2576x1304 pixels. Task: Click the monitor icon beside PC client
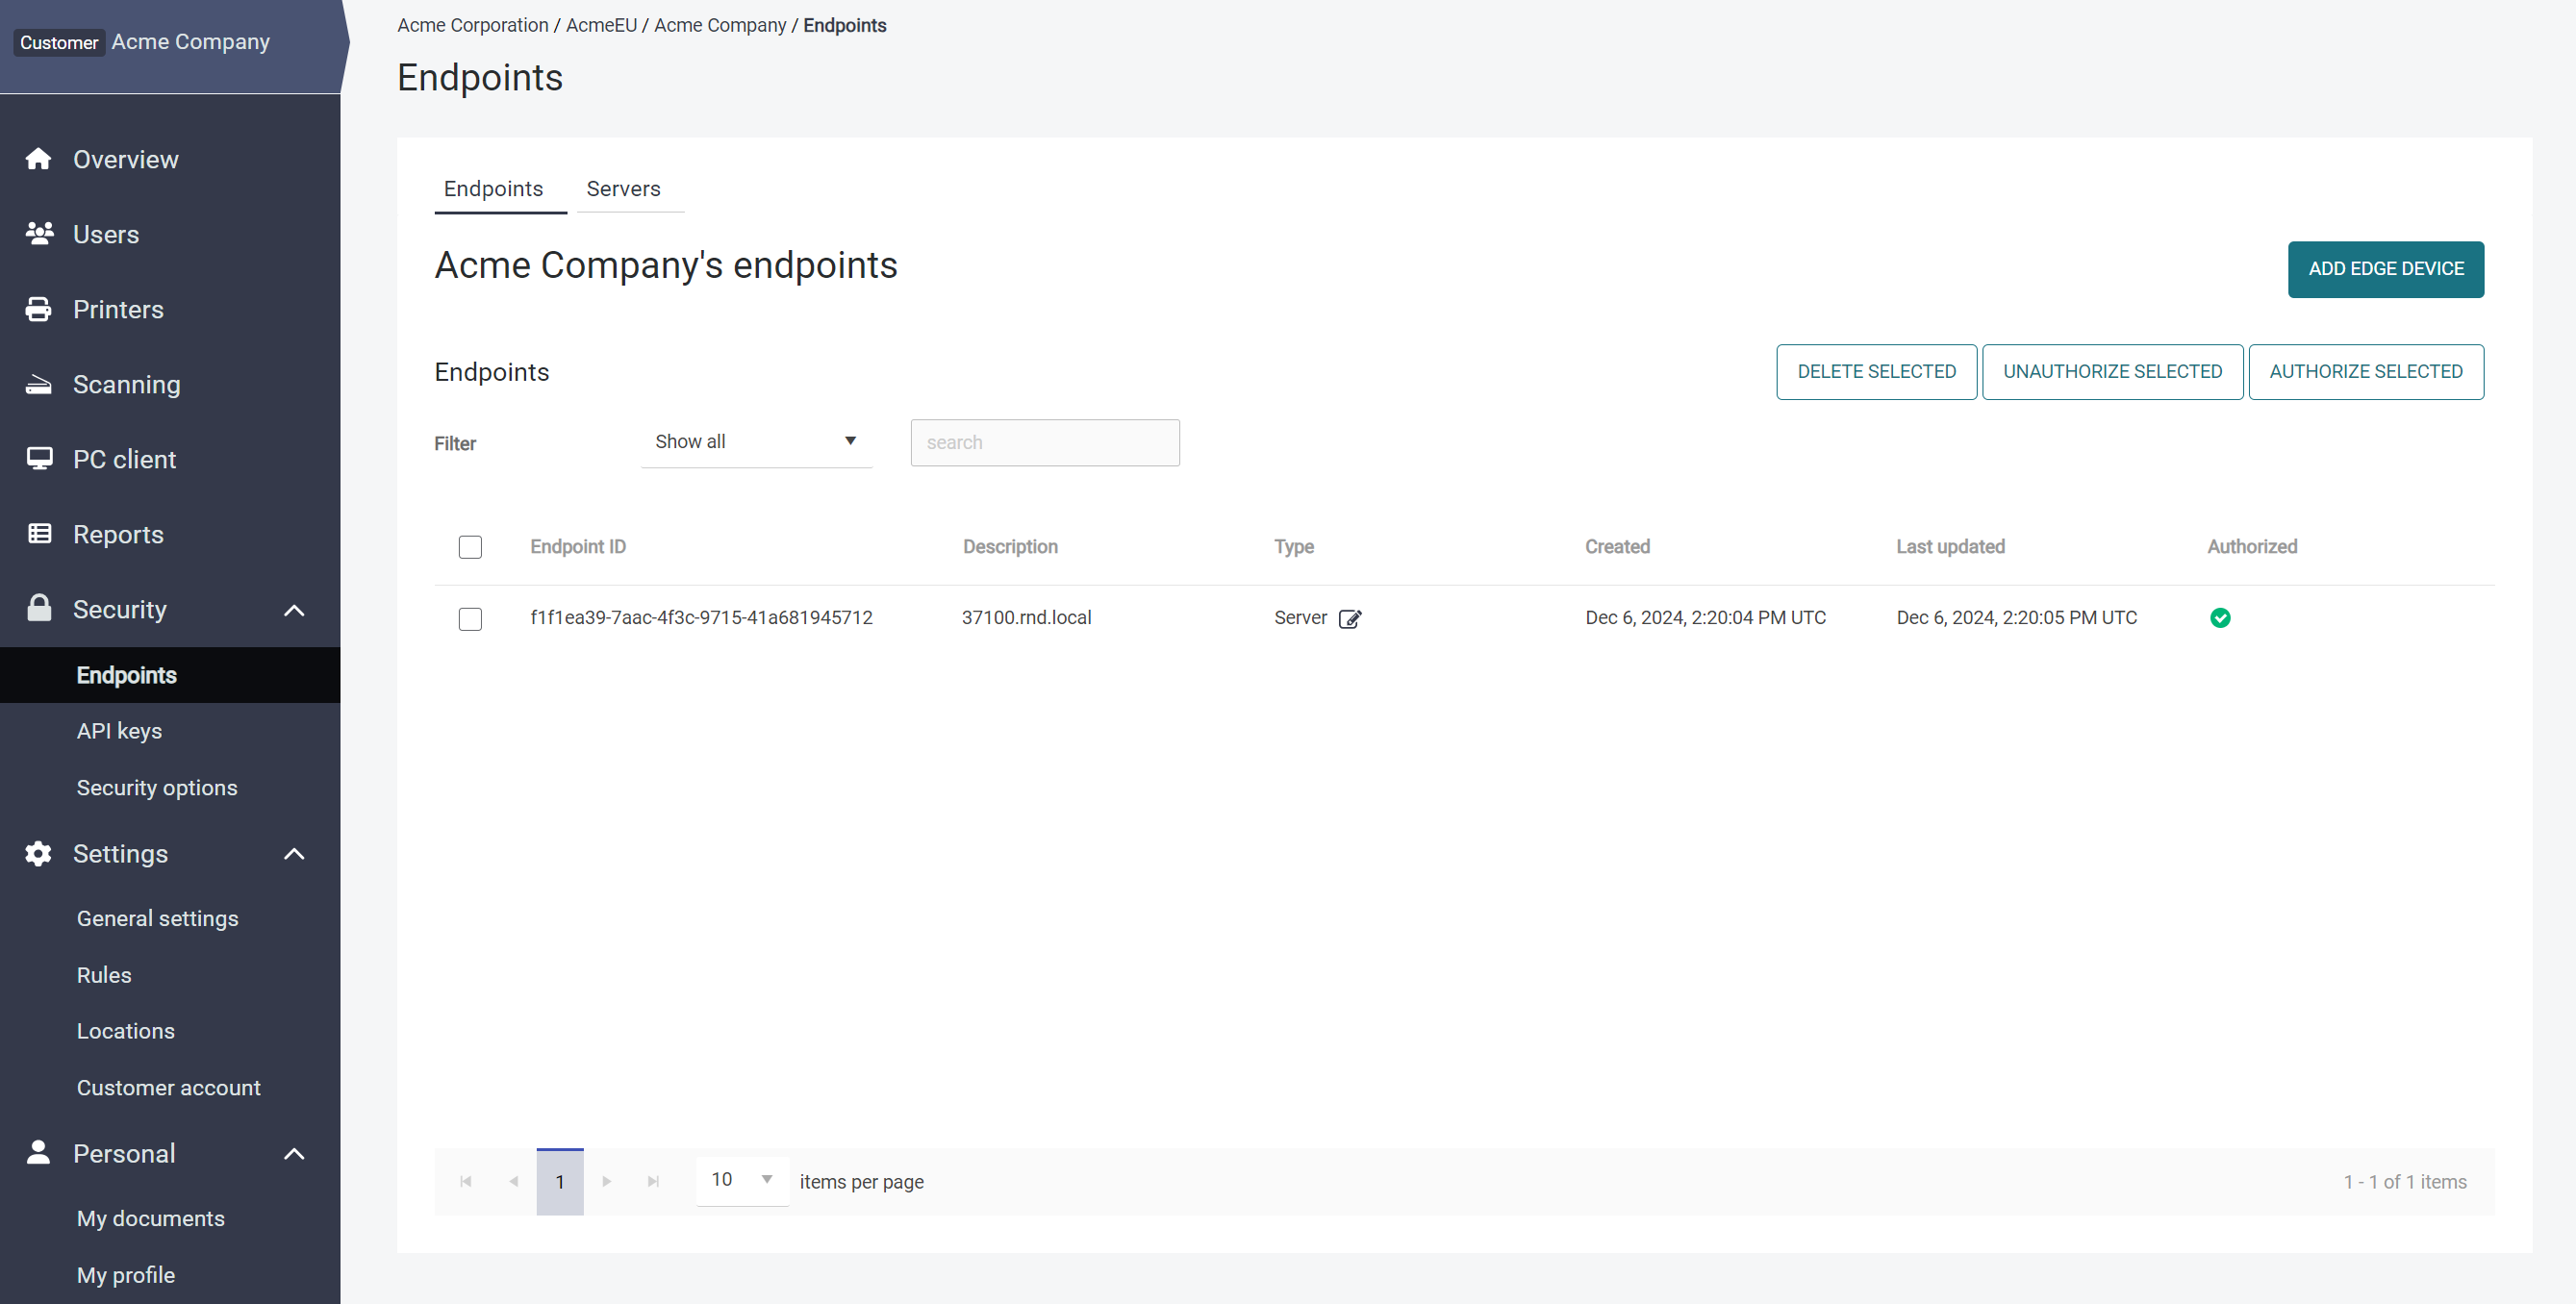click(x=39, y=459)
